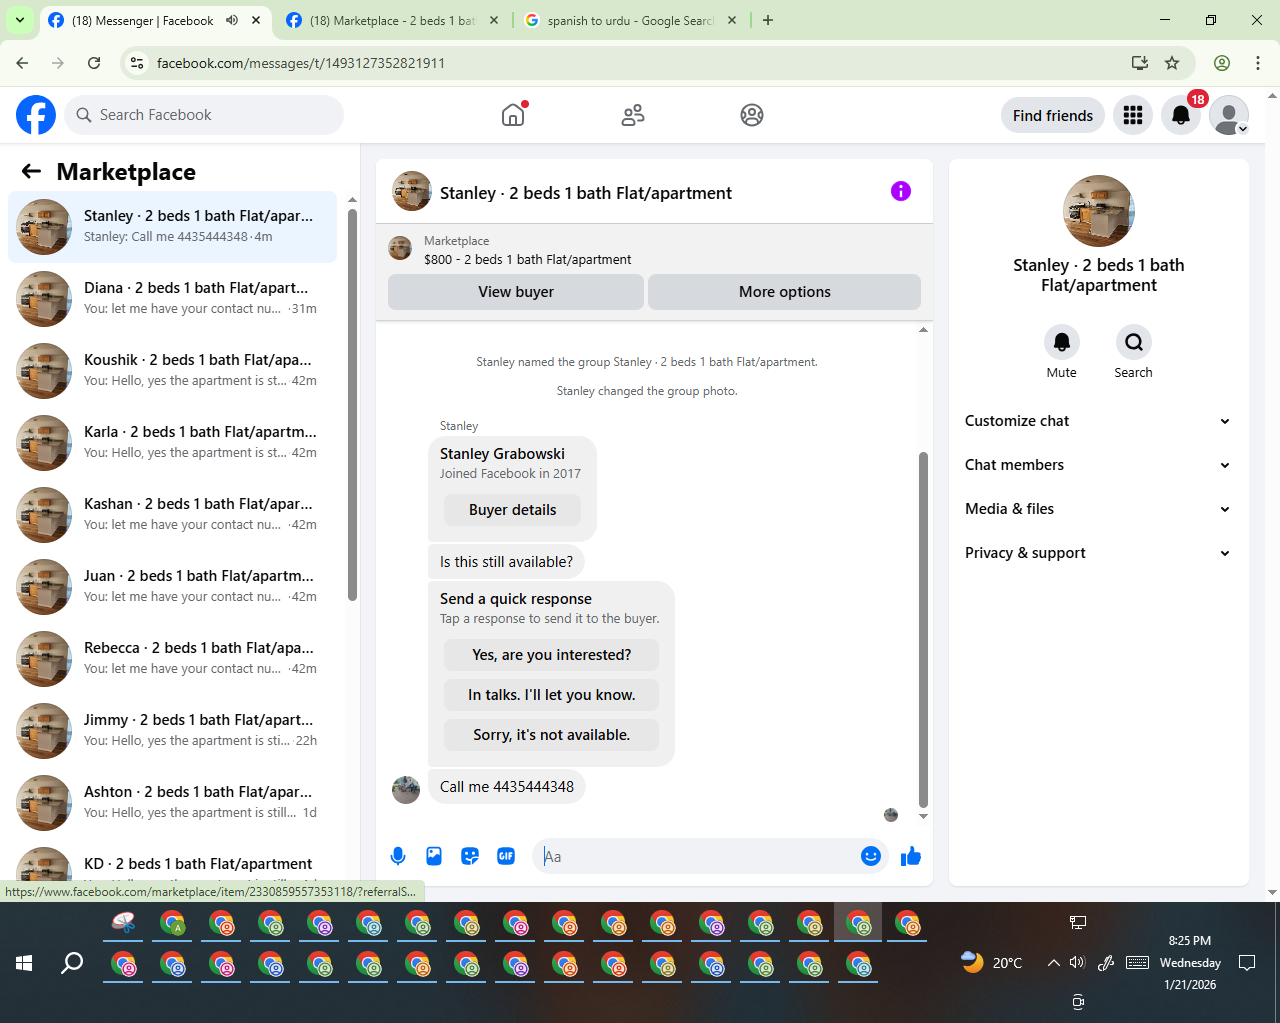Screen dimensions: 1280x1023
Task: Mute the Stanley conversation
Action: [1062, 342]
